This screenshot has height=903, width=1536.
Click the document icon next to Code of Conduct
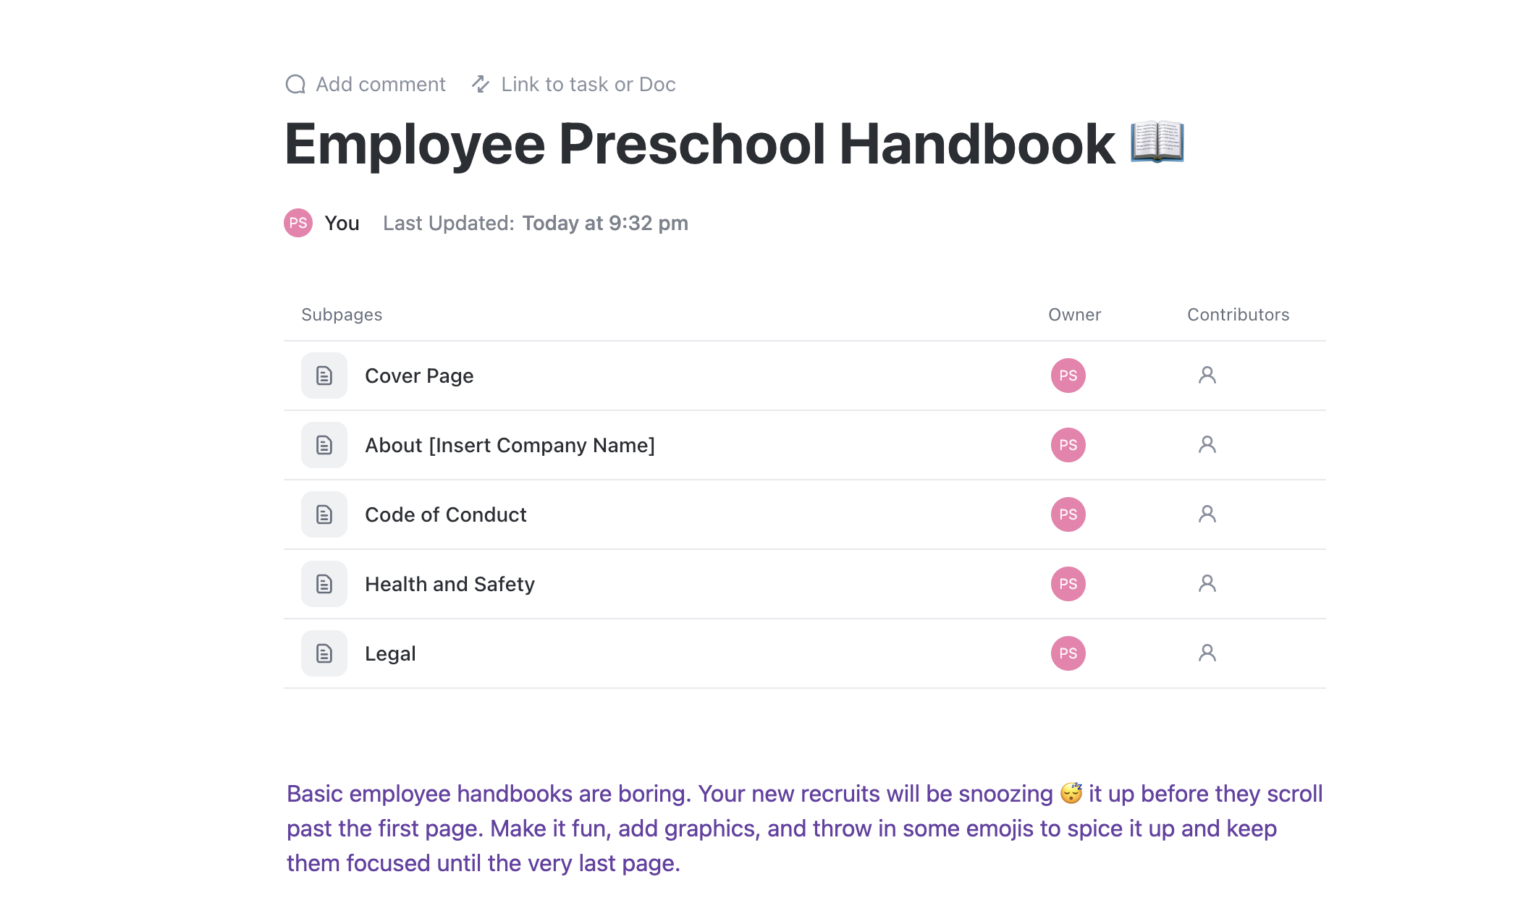coord(324,514)
